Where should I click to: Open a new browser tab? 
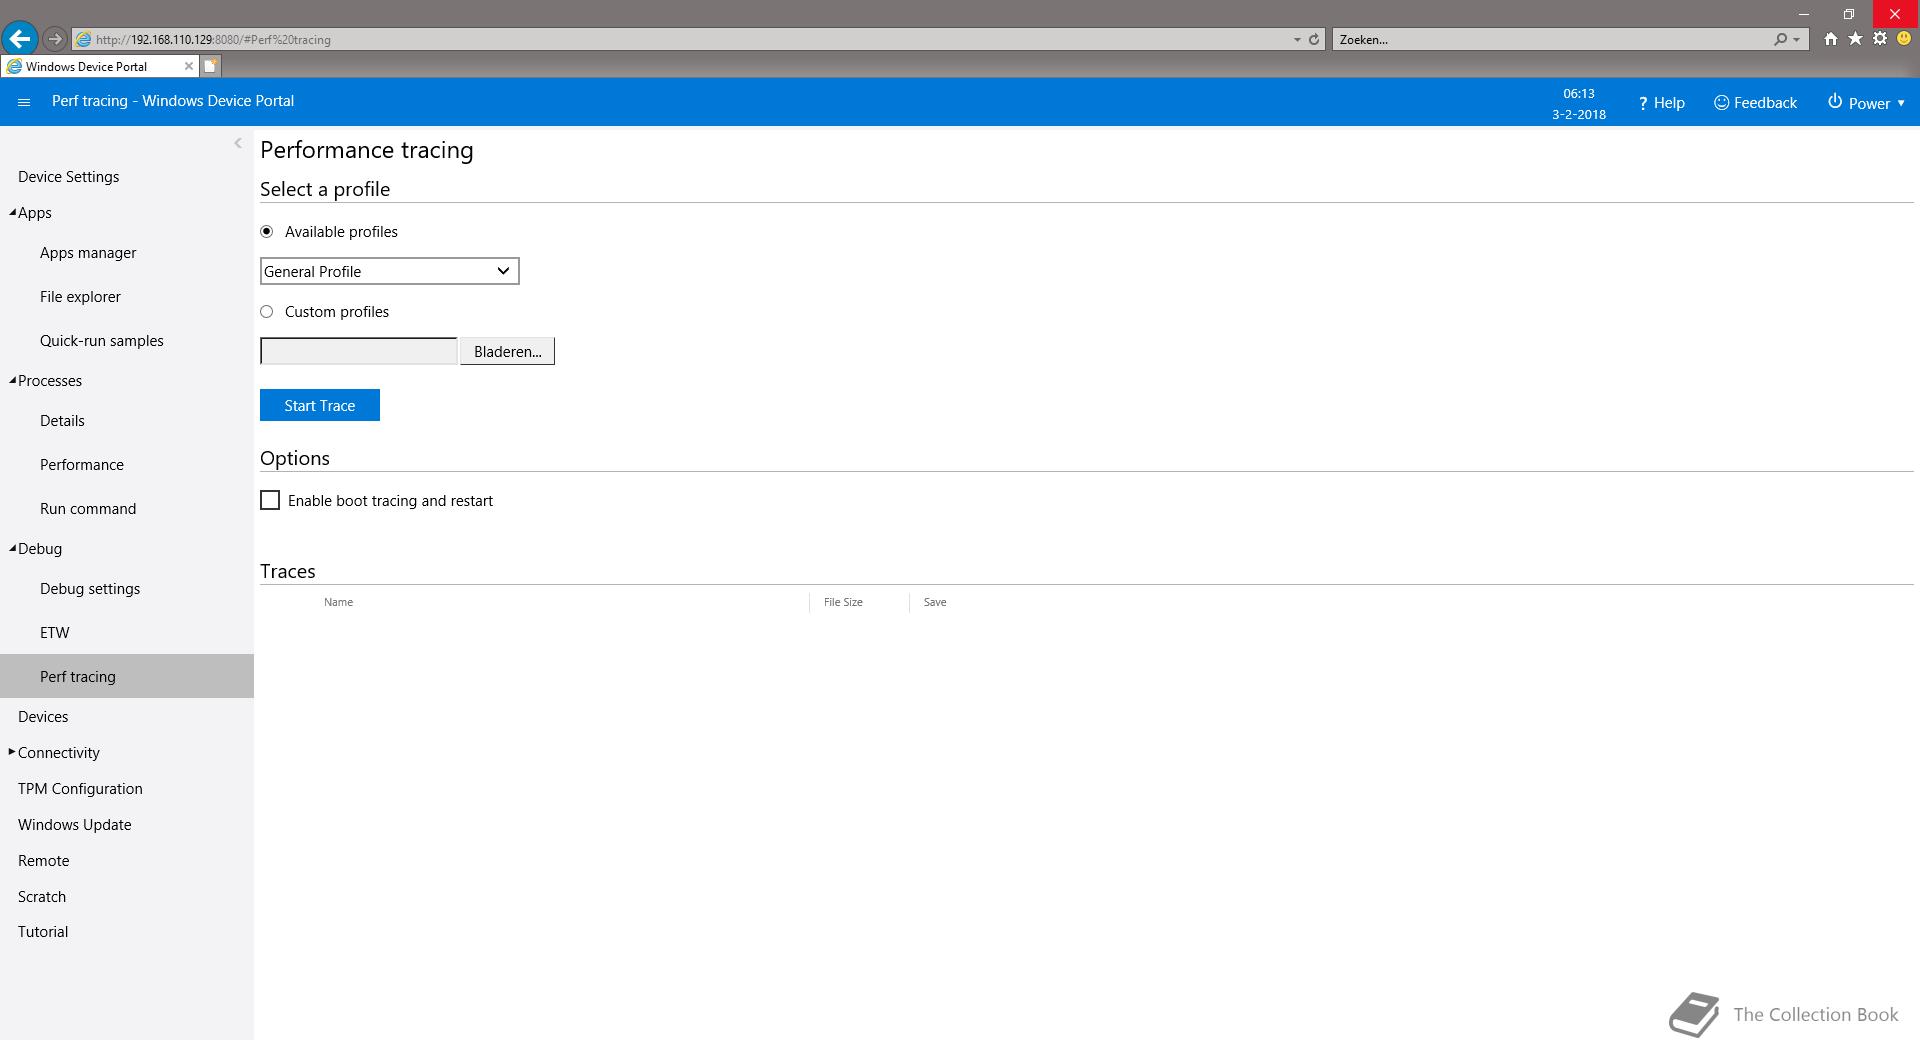coord(210,66)
